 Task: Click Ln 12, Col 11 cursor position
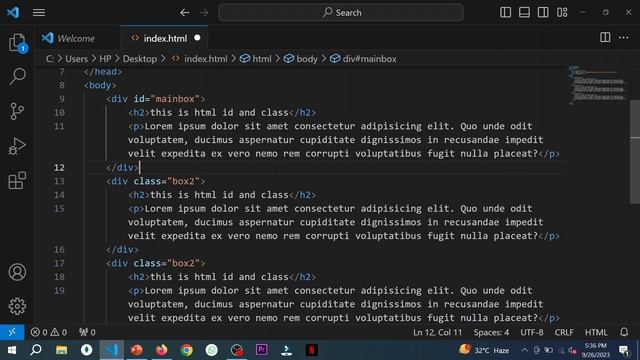click(x=437, y=332)
